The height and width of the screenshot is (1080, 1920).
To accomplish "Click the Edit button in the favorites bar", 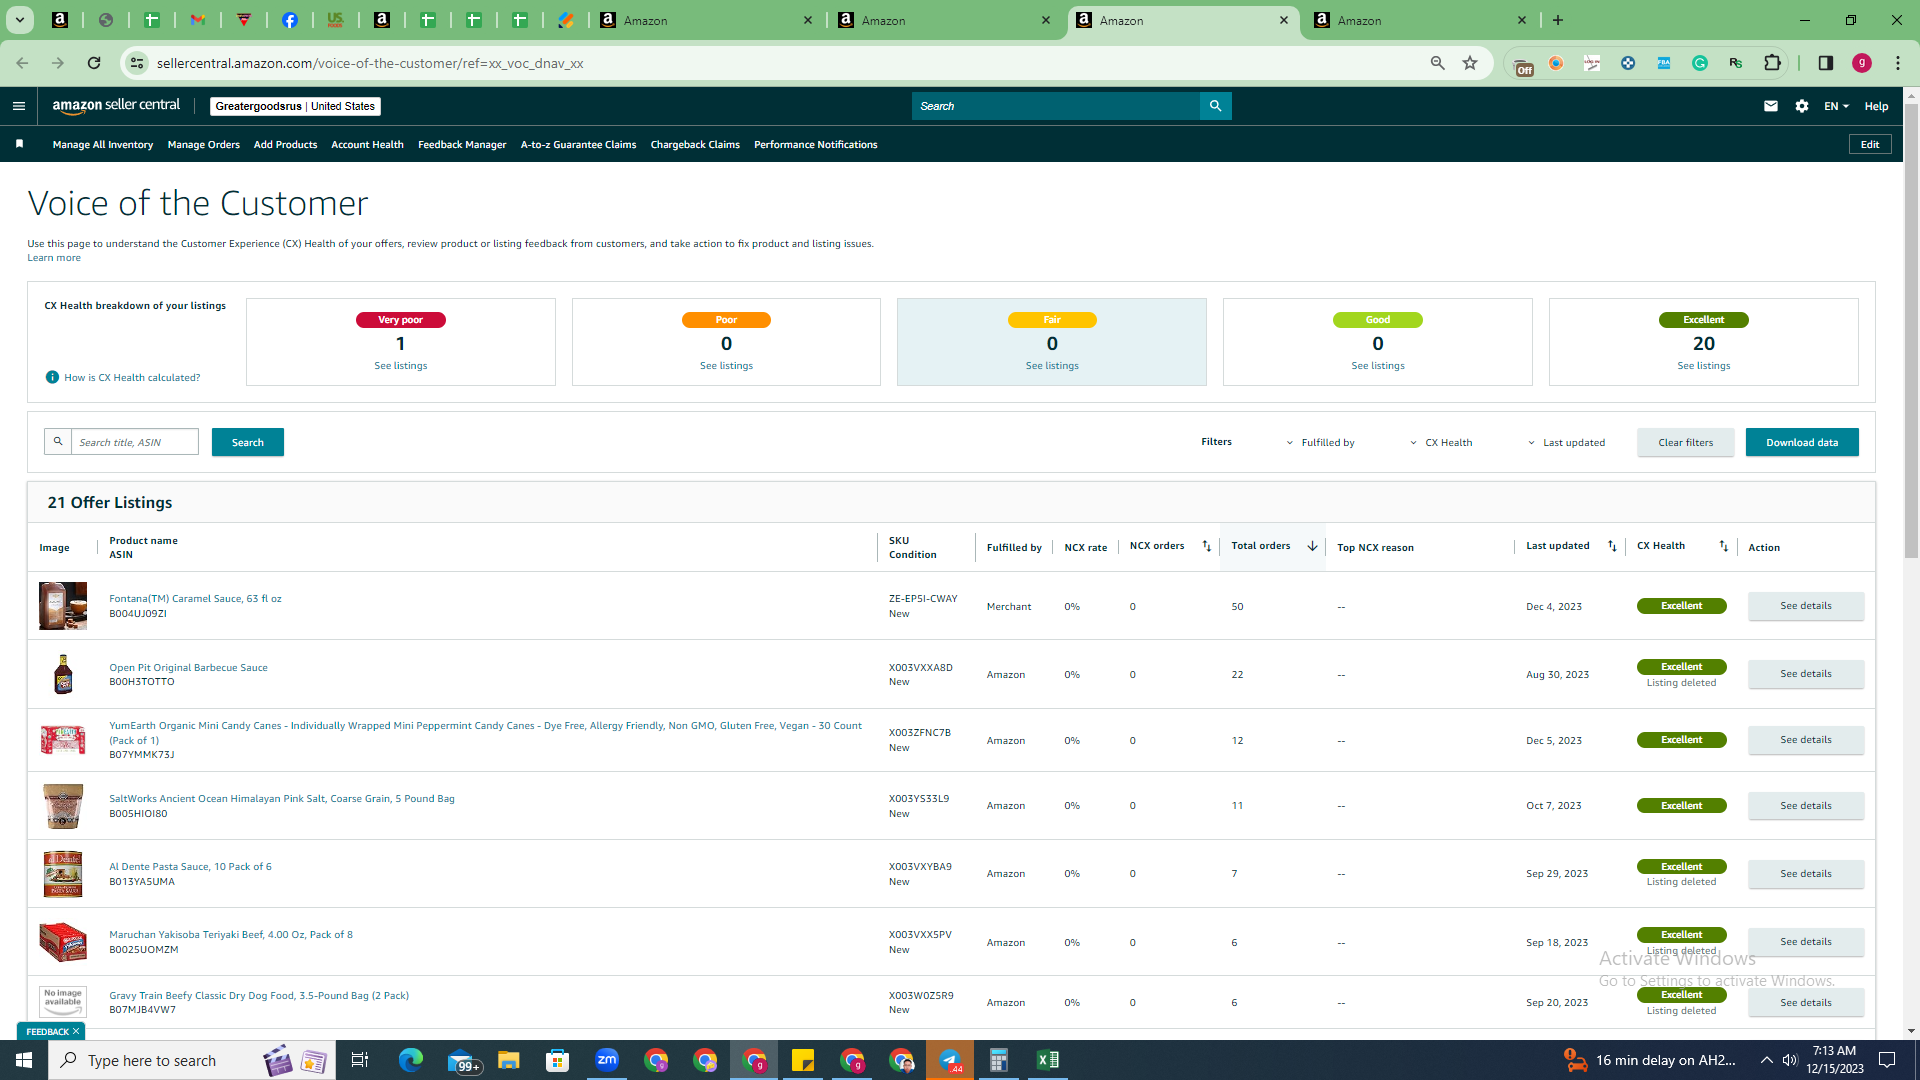I will point(1870,144).
